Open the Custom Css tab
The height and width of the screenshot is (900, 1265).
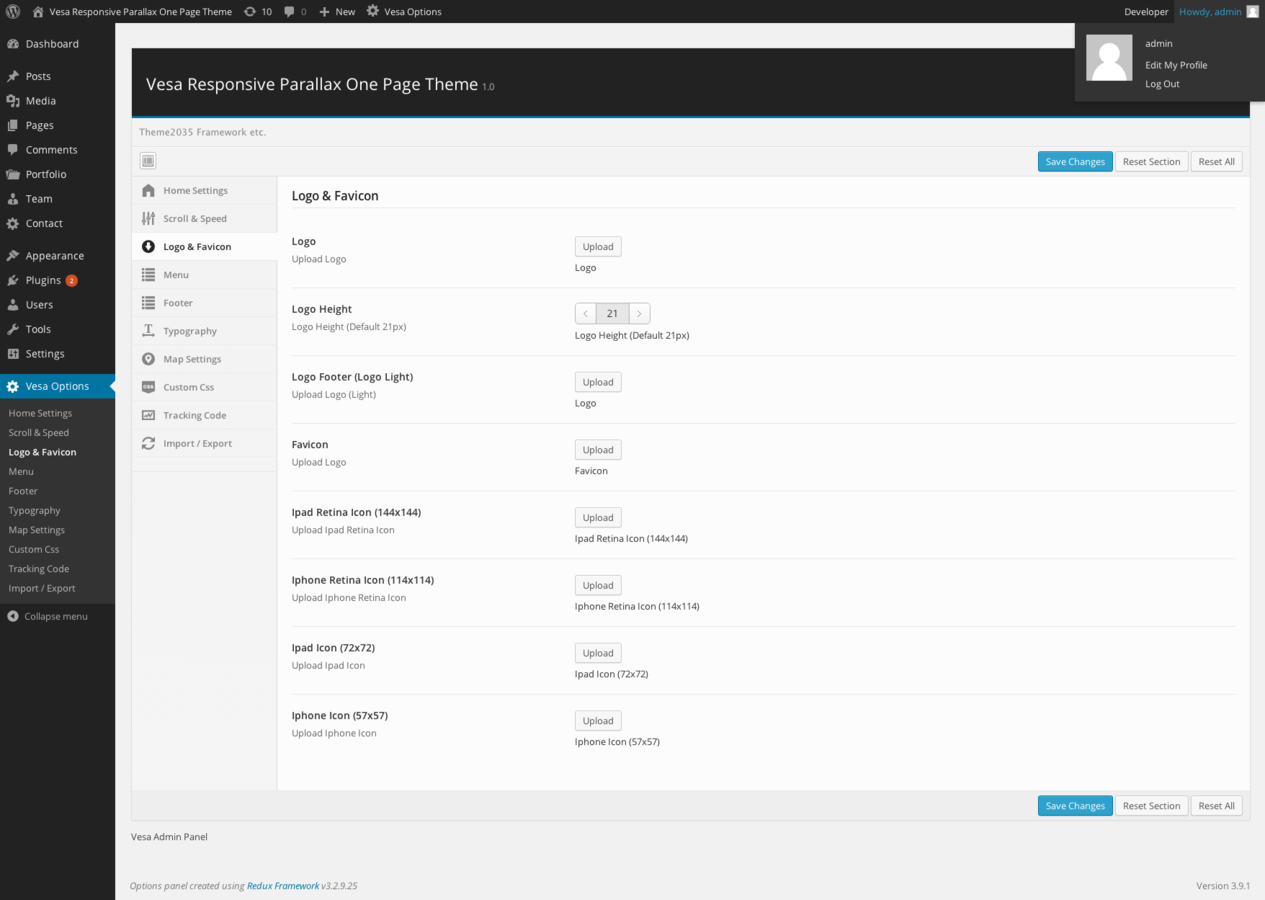point(204,387)
